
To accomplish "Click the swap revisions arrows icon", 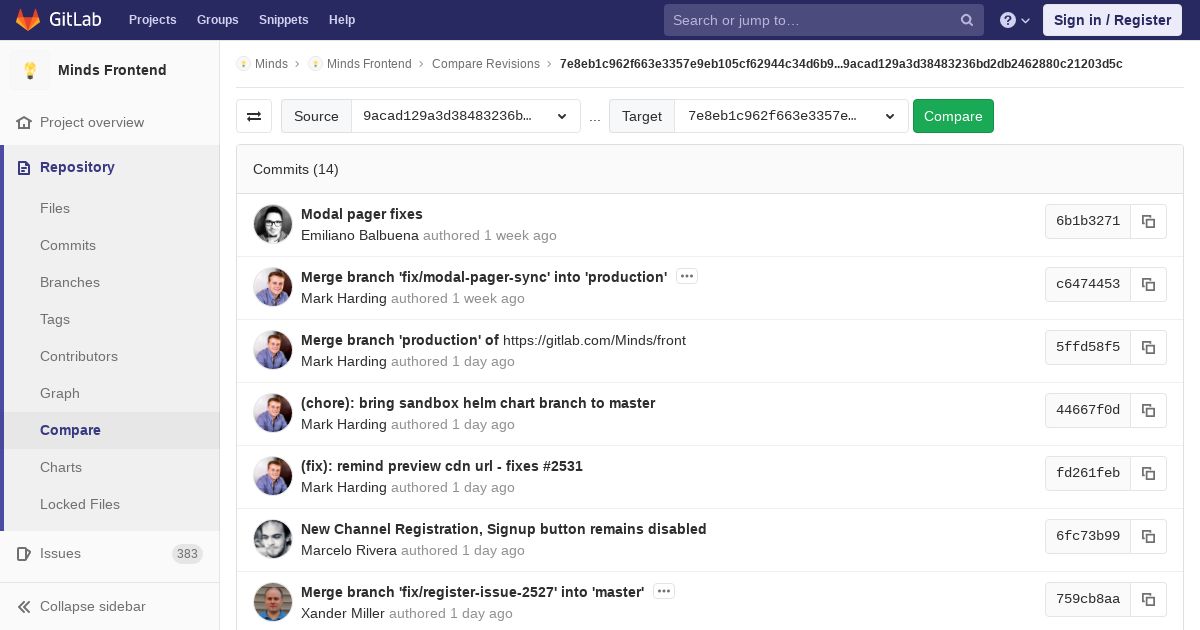I will coord(254,116).
